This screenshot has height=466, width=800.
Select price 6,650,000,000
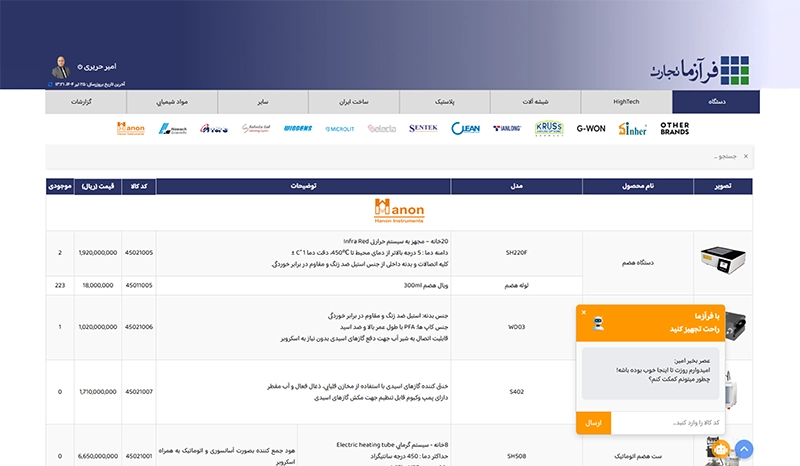click(98, 456)
